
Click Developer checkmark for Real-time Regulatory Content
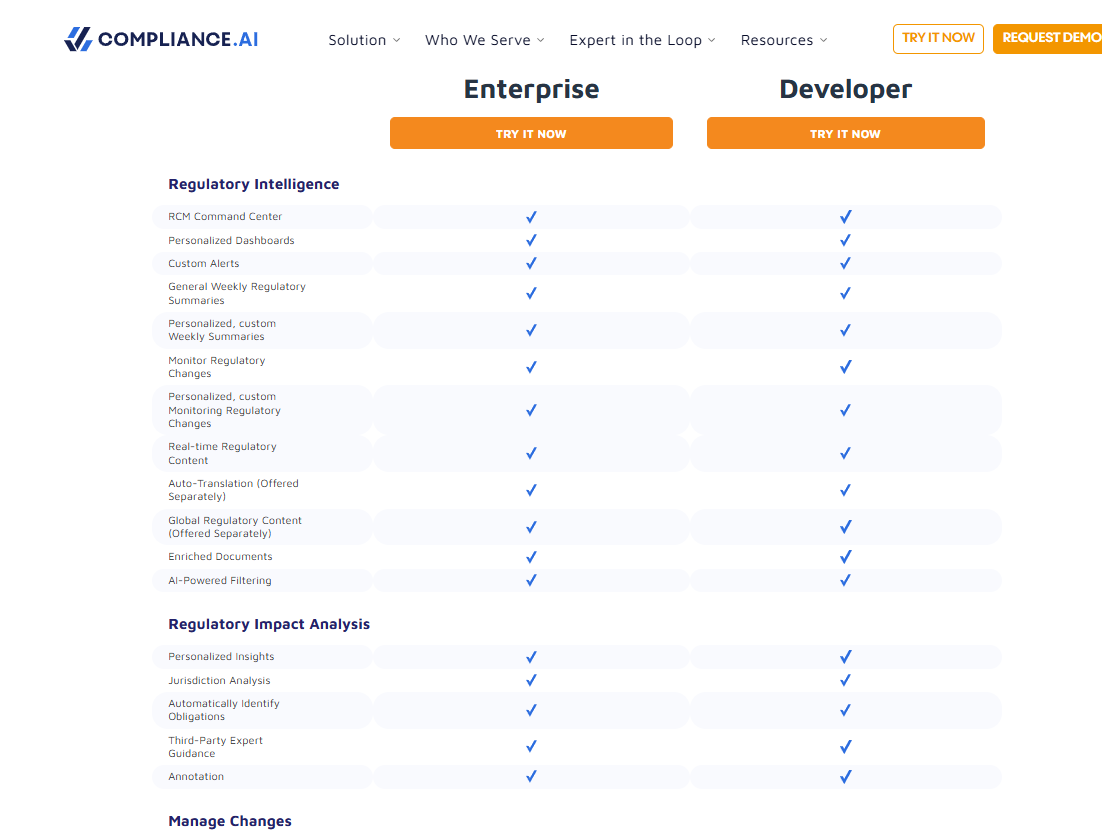pyautogui.click(x=845, y=453)
